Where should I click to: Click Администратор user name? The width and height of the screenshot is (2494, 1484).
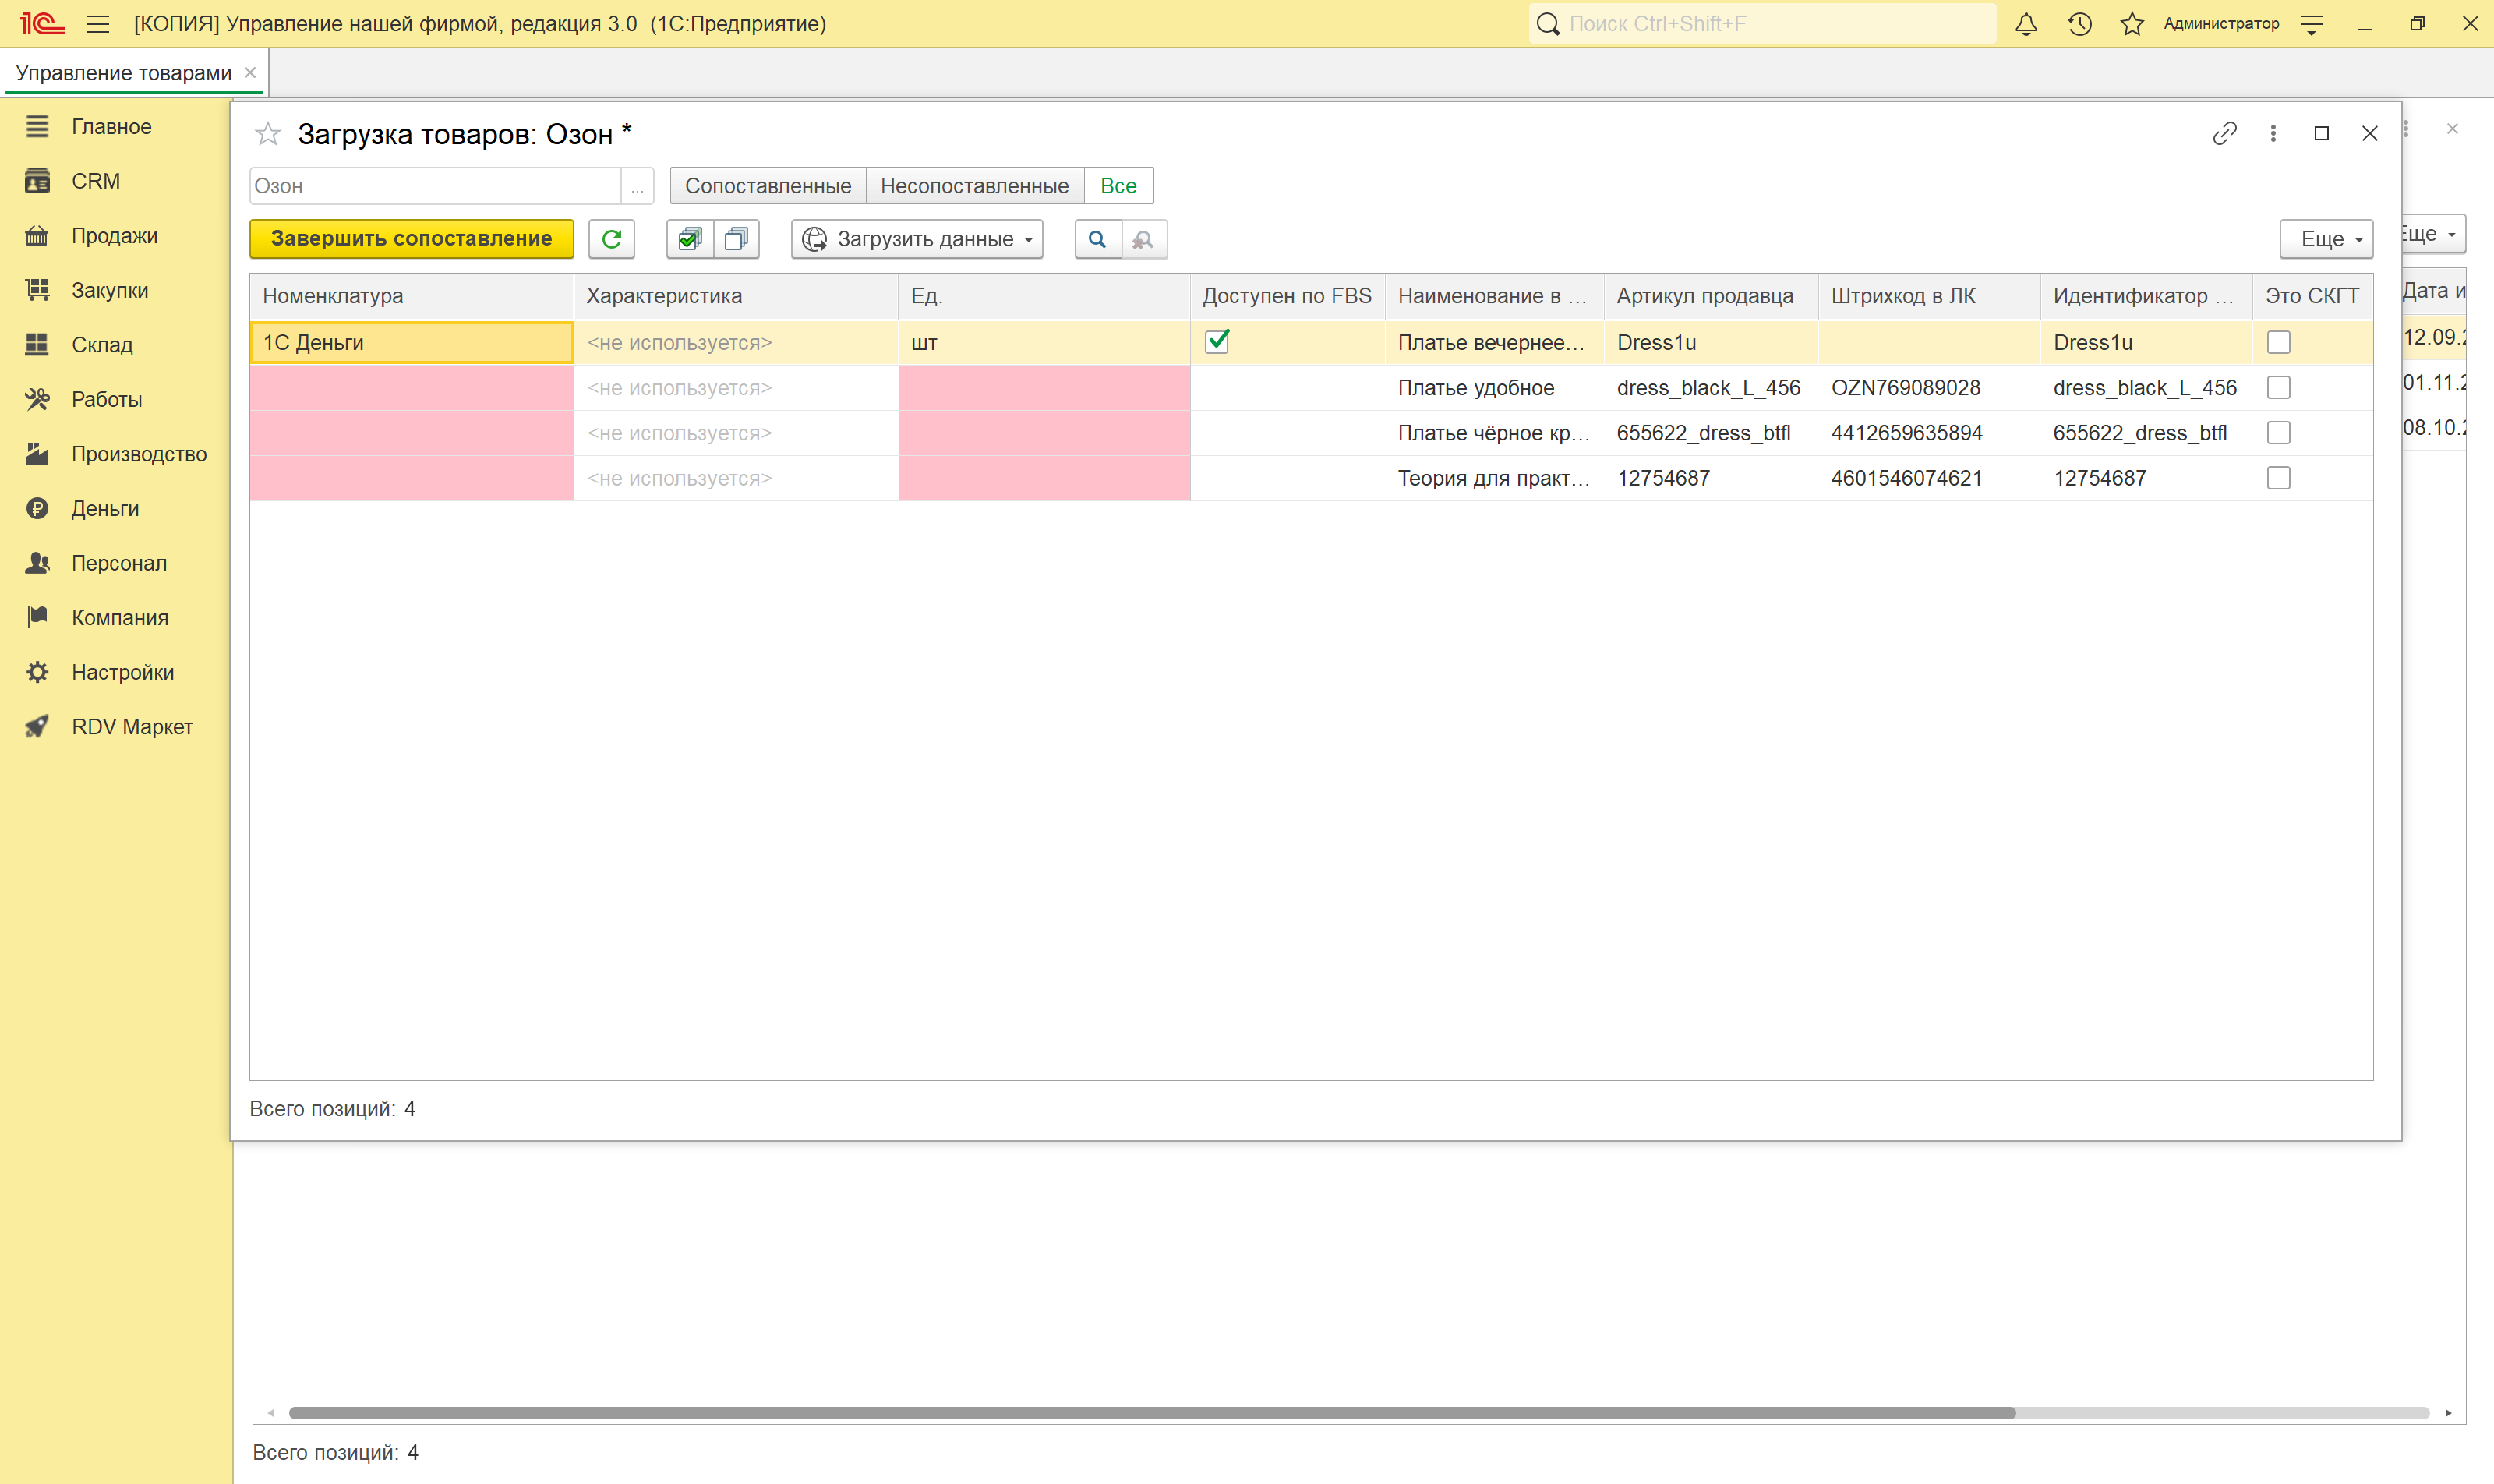[2221, 24]
